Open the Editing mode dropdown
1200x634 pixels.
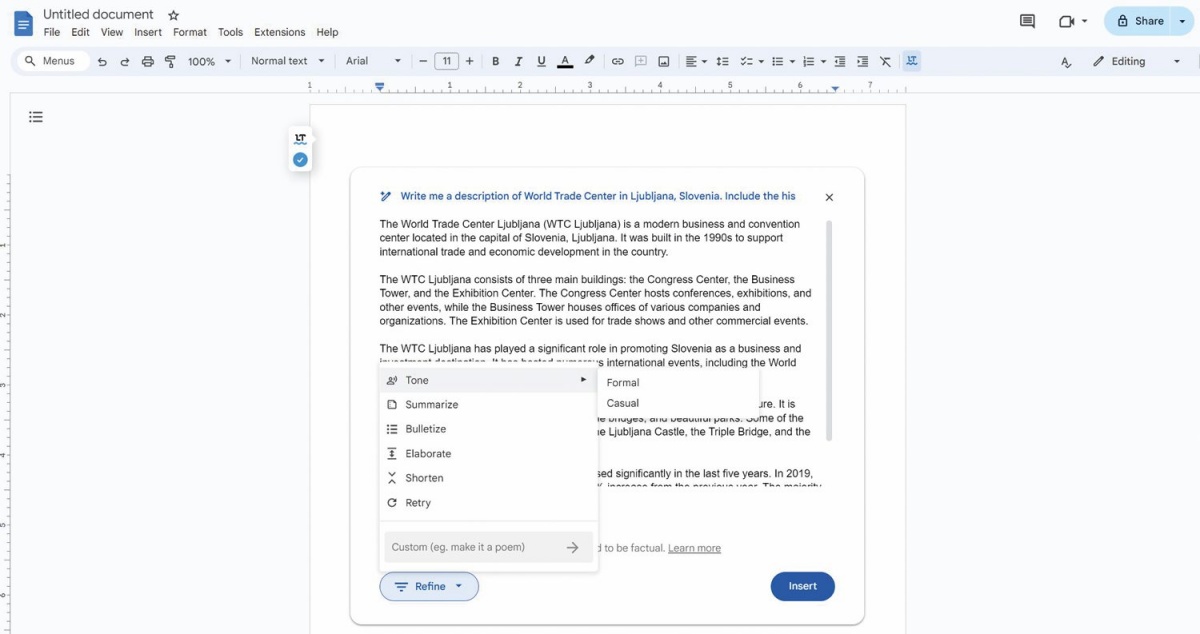pyautogui.click(x=1137, y=61)
